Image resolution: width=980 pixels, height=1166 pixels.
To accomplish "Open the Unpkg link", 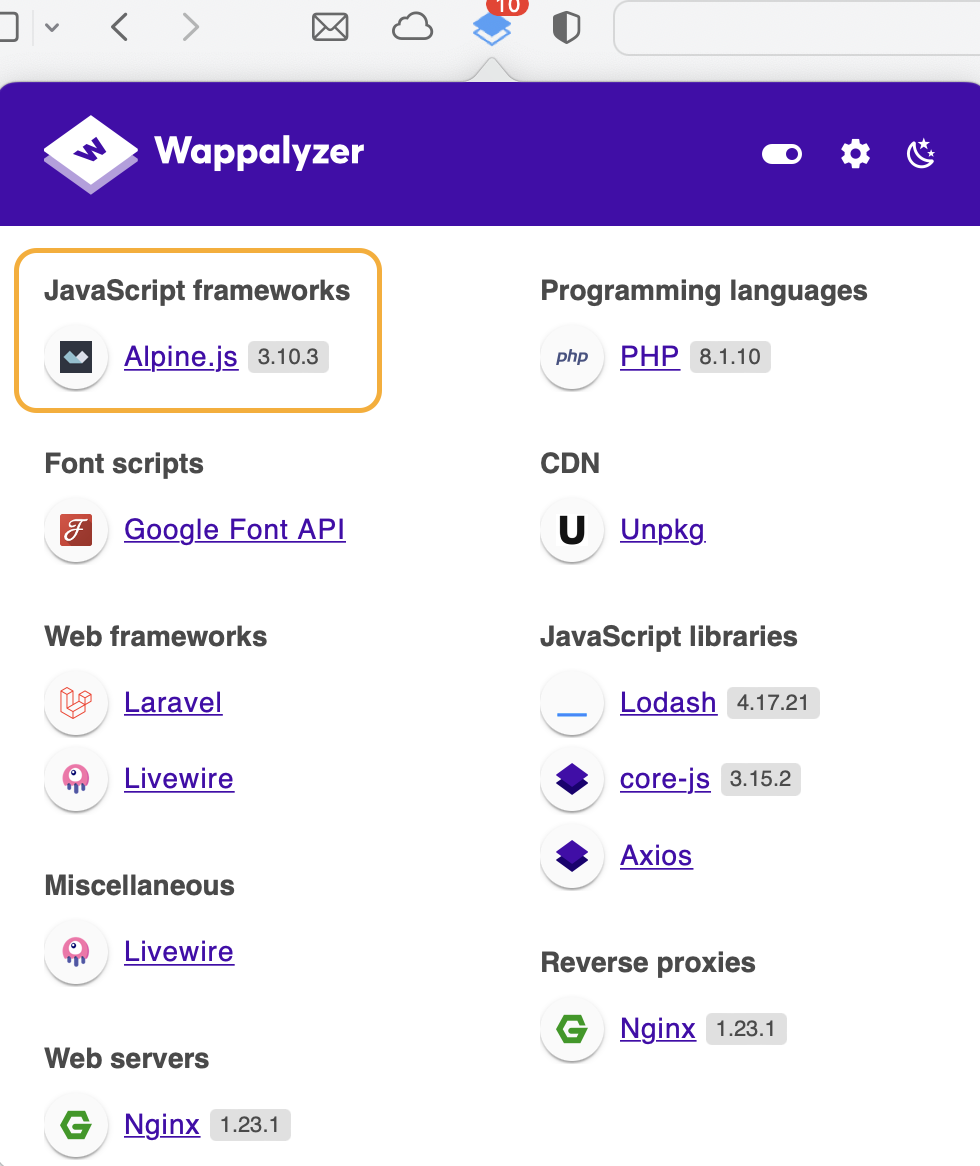I will [x=662, y=529].
